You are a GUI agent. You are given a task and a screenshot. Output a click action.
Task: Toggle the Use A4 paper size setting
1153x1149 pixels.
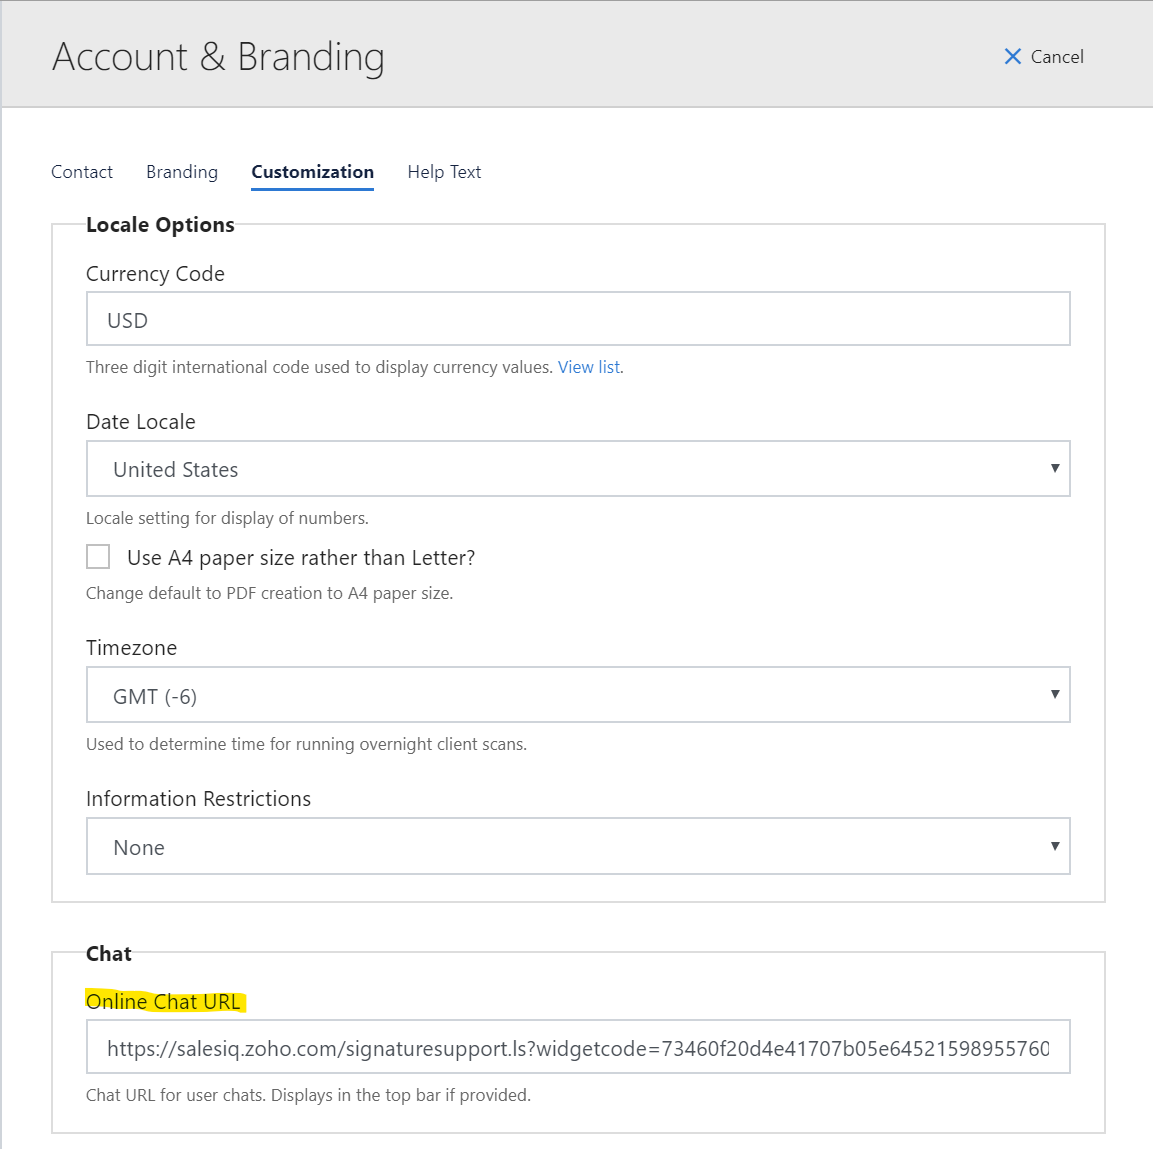tap(97, 556)
